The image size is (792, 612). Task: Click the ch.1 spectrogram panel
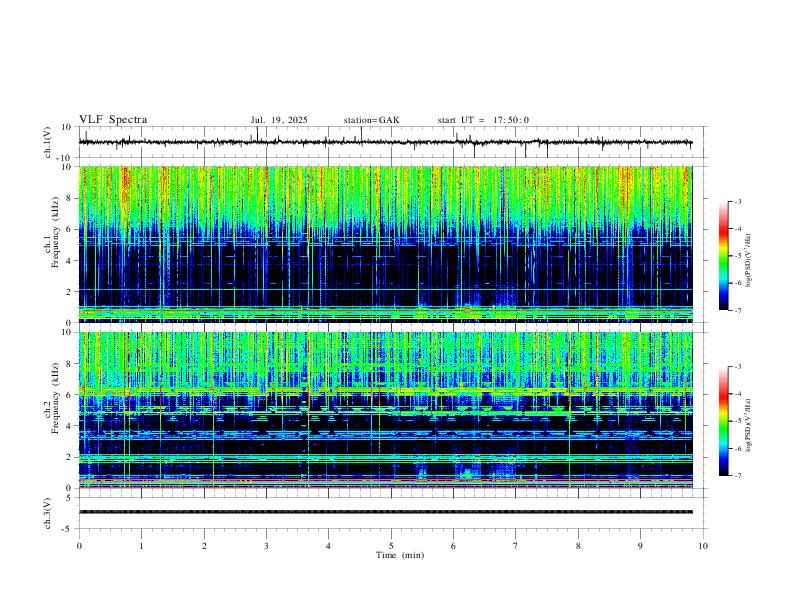(x=385, y=244)
